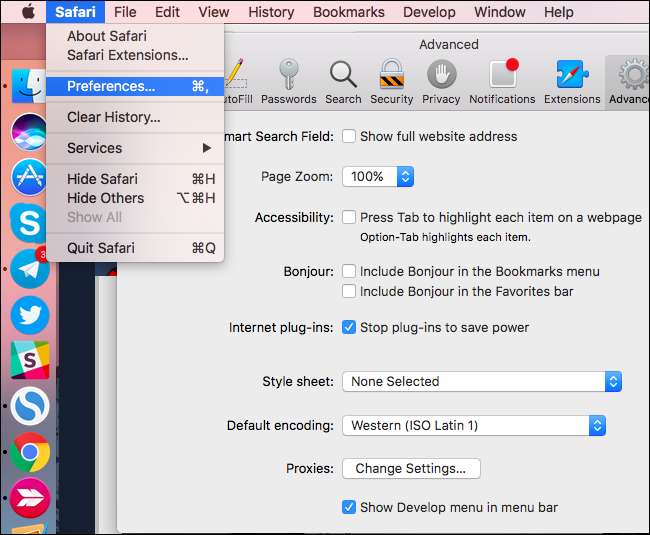
Task: Open Google Chrome from the Dock
Action: pyautogui.click(x=30, y=452)
